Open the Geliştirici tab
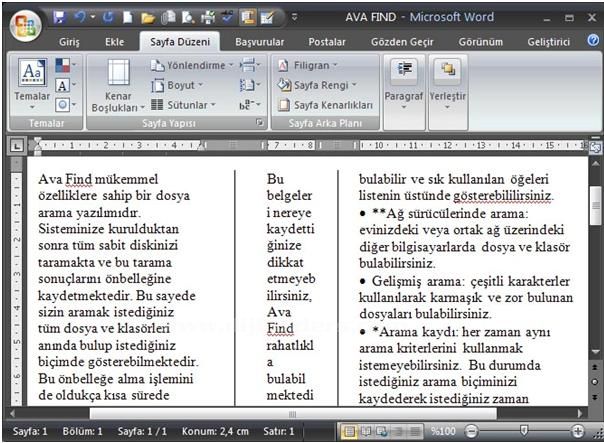The image size is (604, 443). pos(549,42)
